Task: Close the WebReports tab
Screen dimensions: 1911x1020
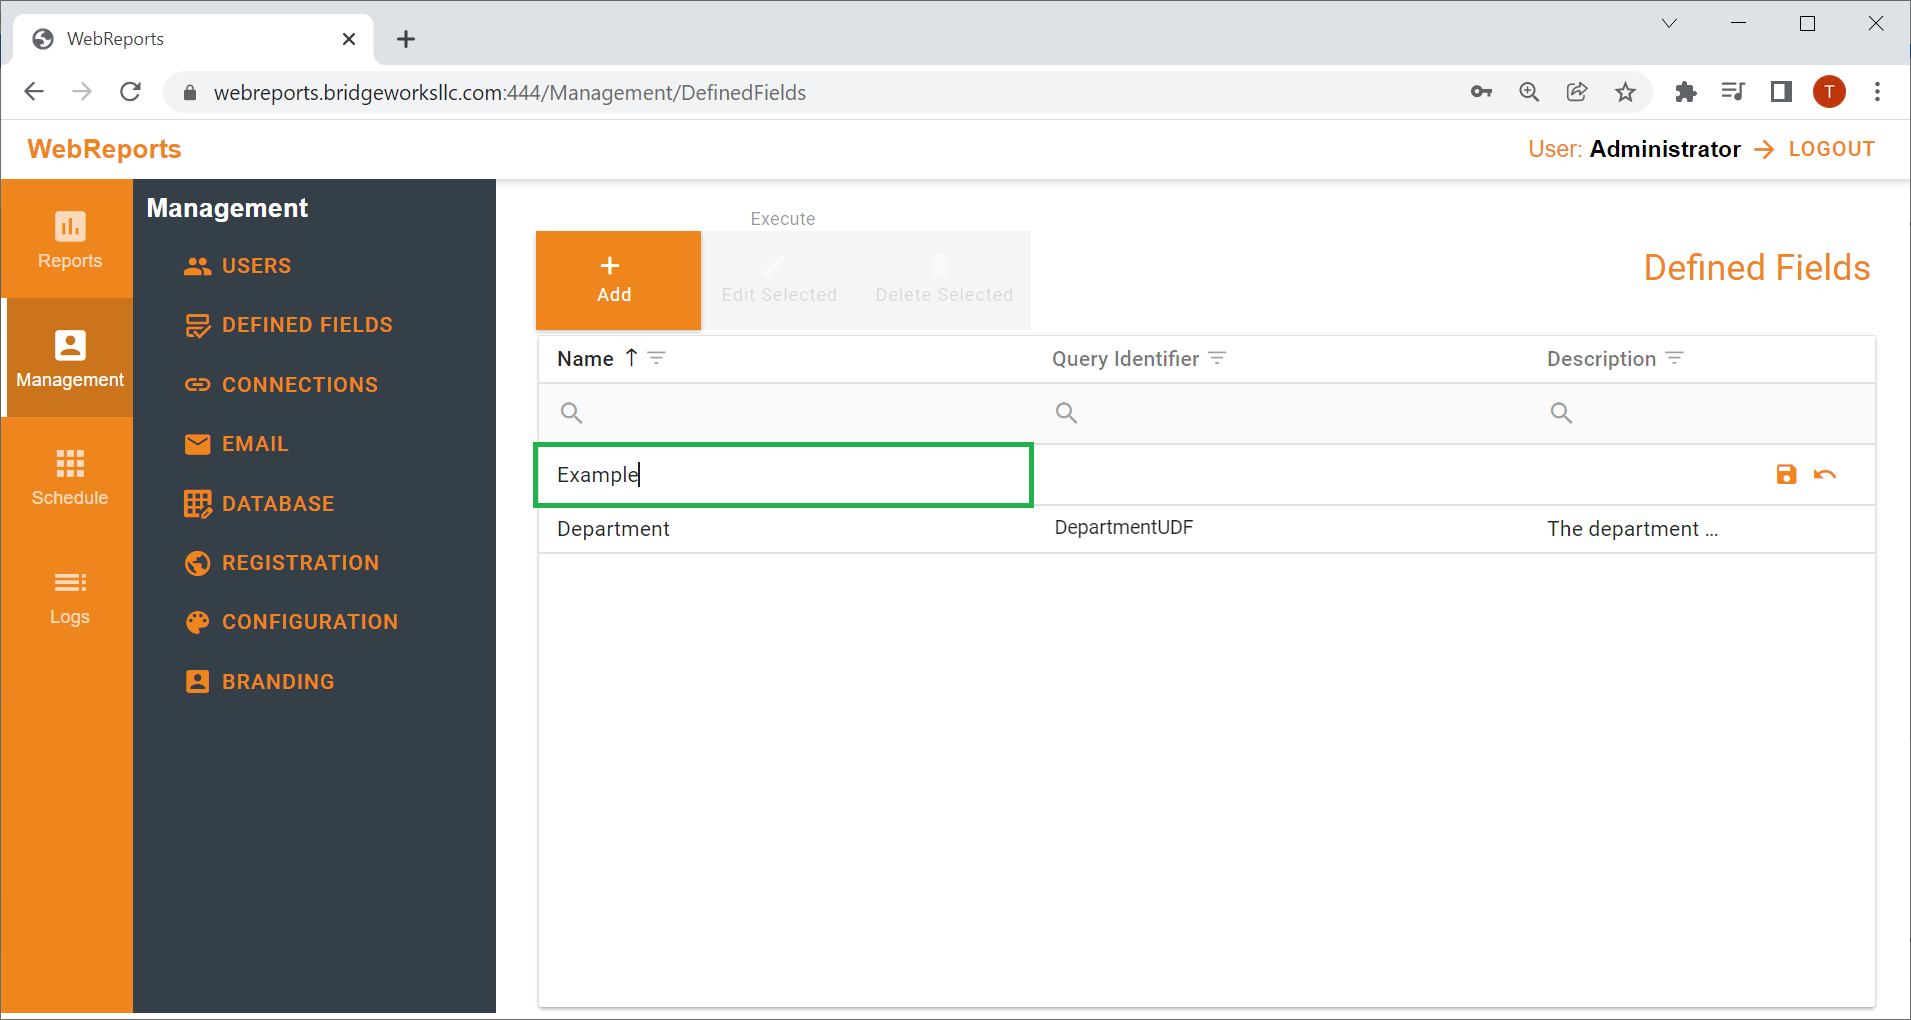Action: [x=349, y=39]
